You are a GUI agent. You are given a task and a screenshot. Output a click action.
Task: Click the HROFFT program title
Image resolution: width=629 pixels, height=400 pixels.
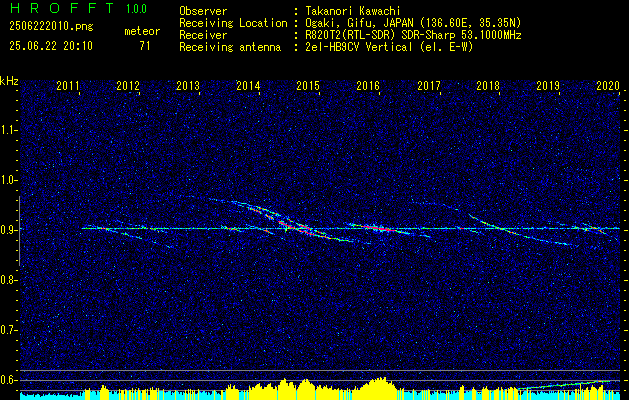62,8
